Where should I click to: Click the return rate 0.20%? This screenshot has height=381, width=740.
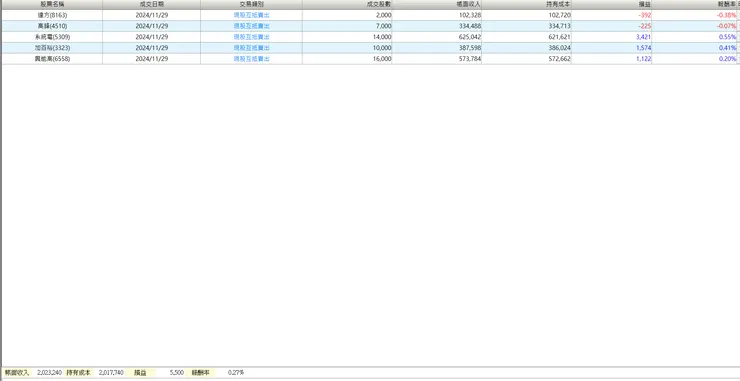(728, 59)
